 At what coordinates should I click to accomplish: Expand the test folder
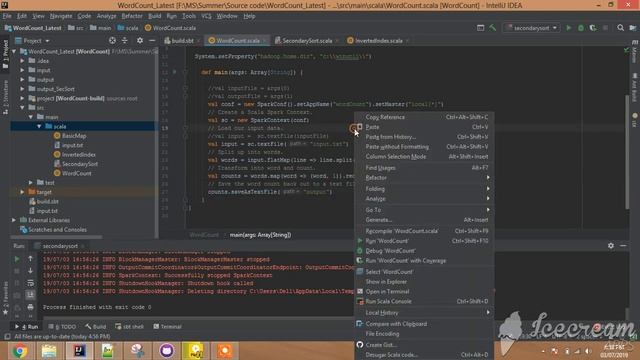(31, 183)
